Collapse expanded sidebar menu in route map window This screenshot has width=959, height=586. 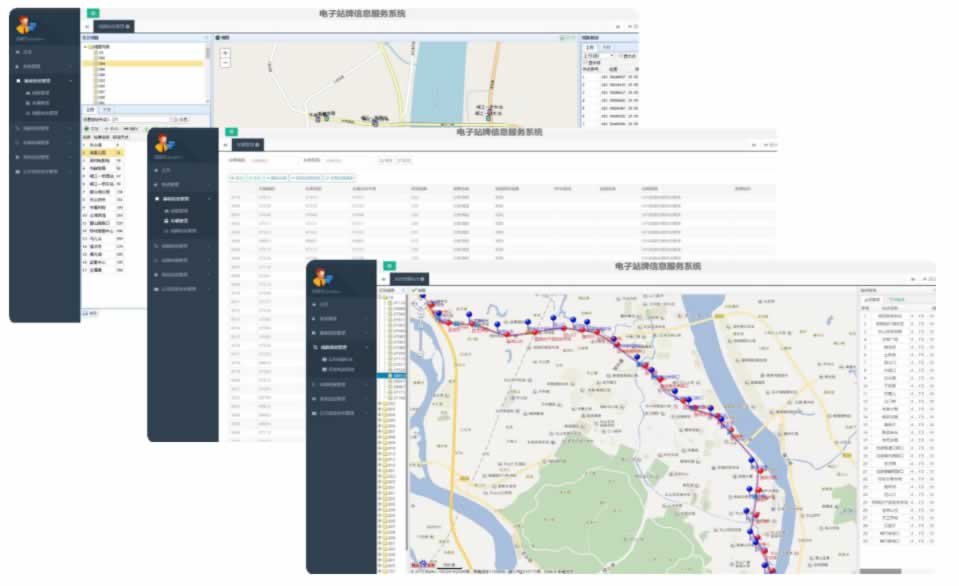[x=342, y=346]
